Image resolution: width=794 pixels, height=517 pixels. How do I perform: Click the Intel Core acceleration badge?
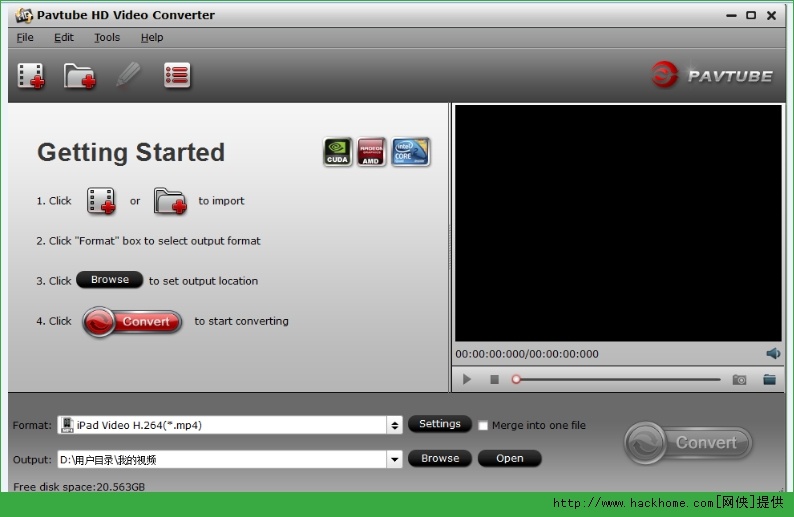[410, 152]
